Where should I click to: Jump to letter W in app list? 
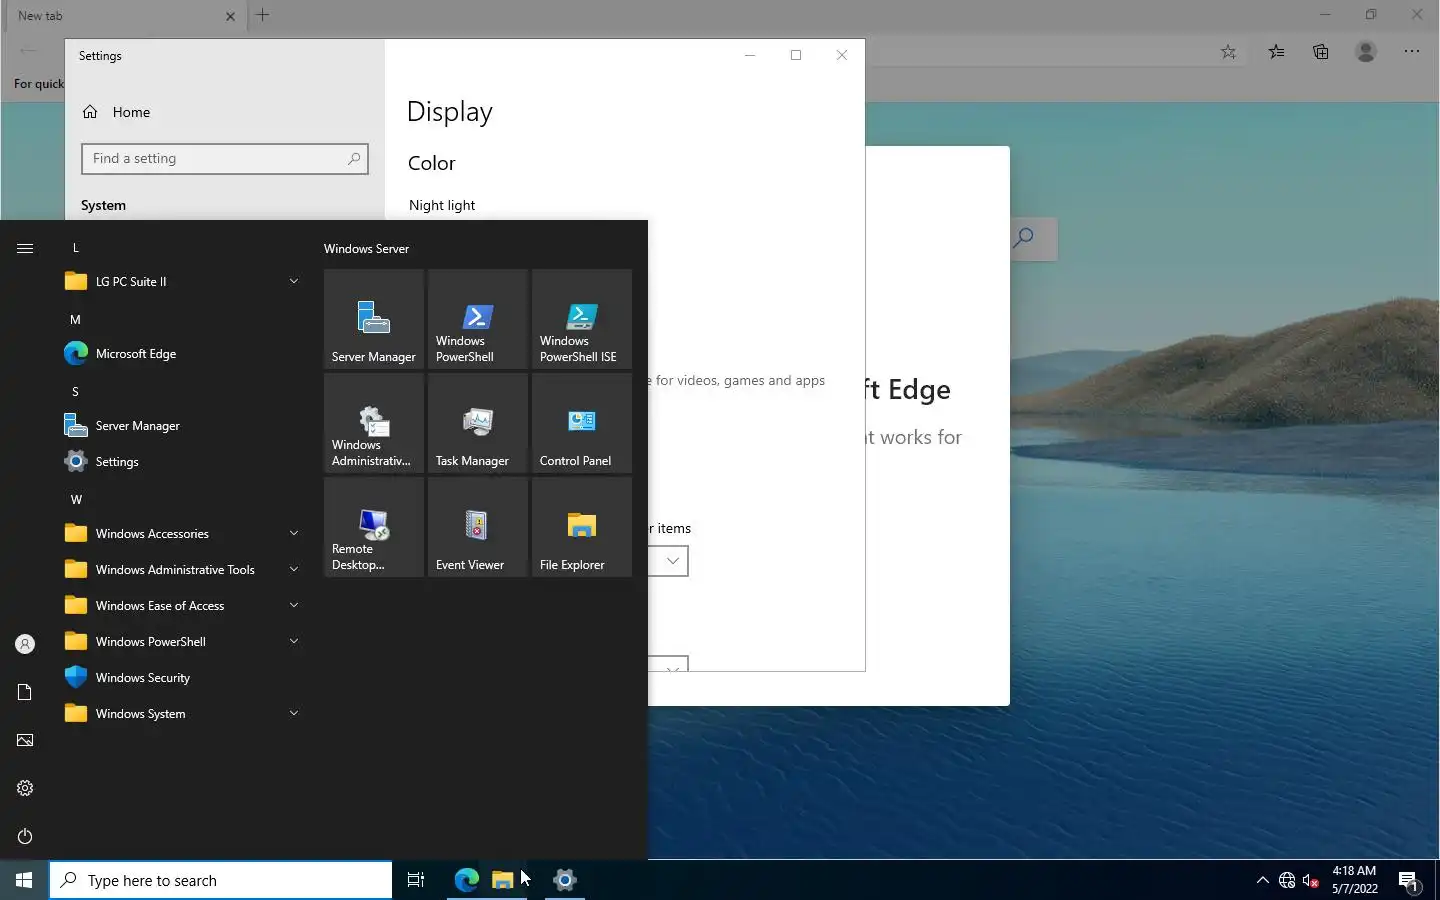pyautogui.click(x=76, y=500)
